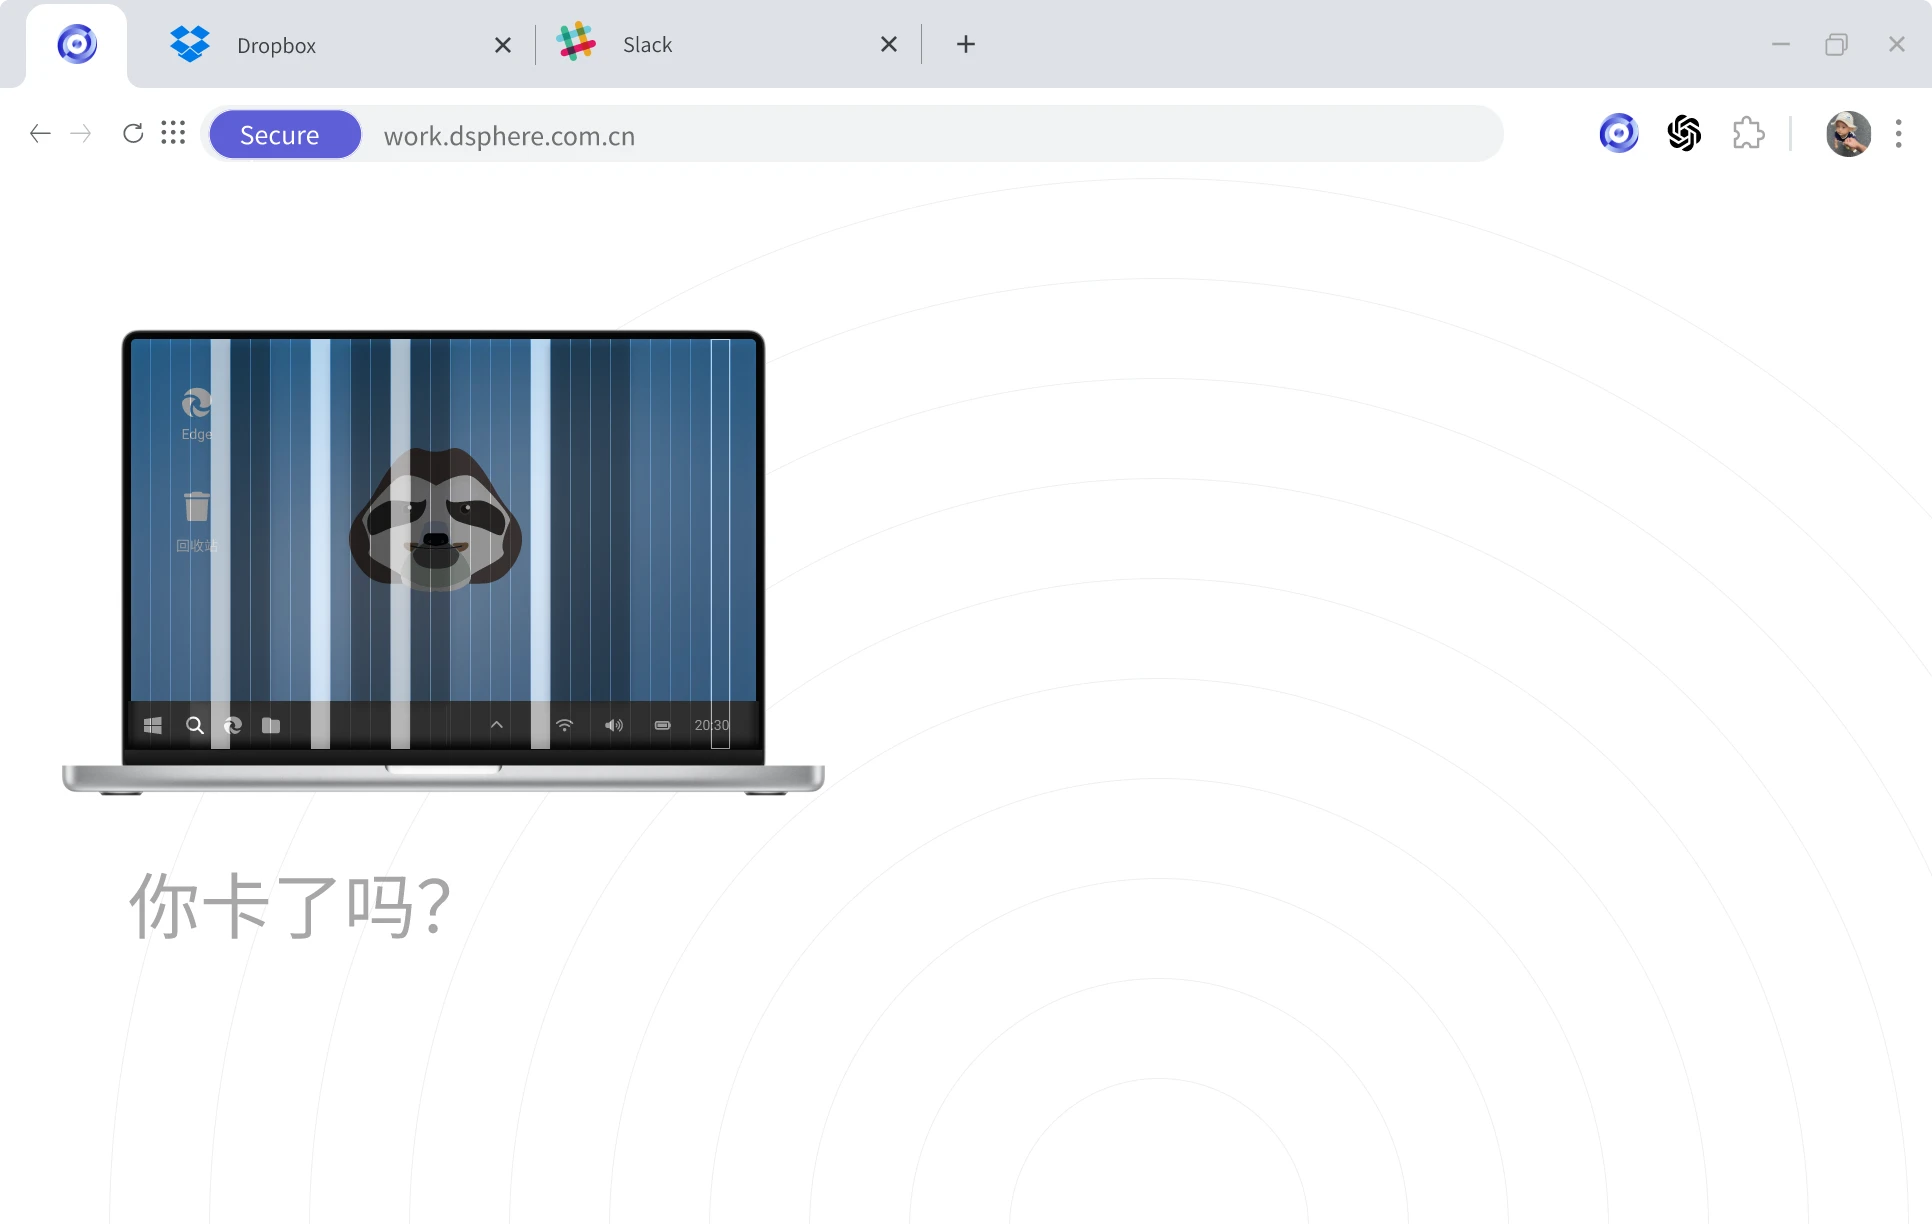Viewport: 1932px width, 1224px height.
Task: Reload the current page
Action: 133,134
